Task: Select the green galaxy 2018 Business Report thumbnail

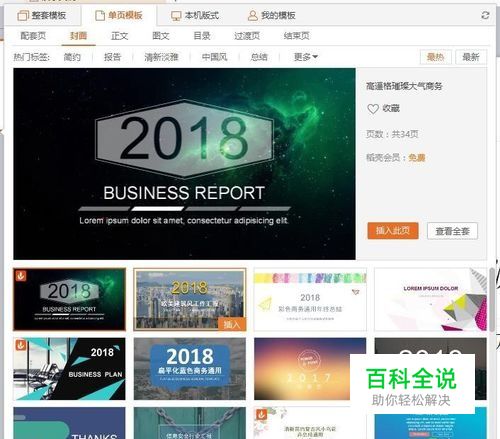Action: tap(69, 299)
